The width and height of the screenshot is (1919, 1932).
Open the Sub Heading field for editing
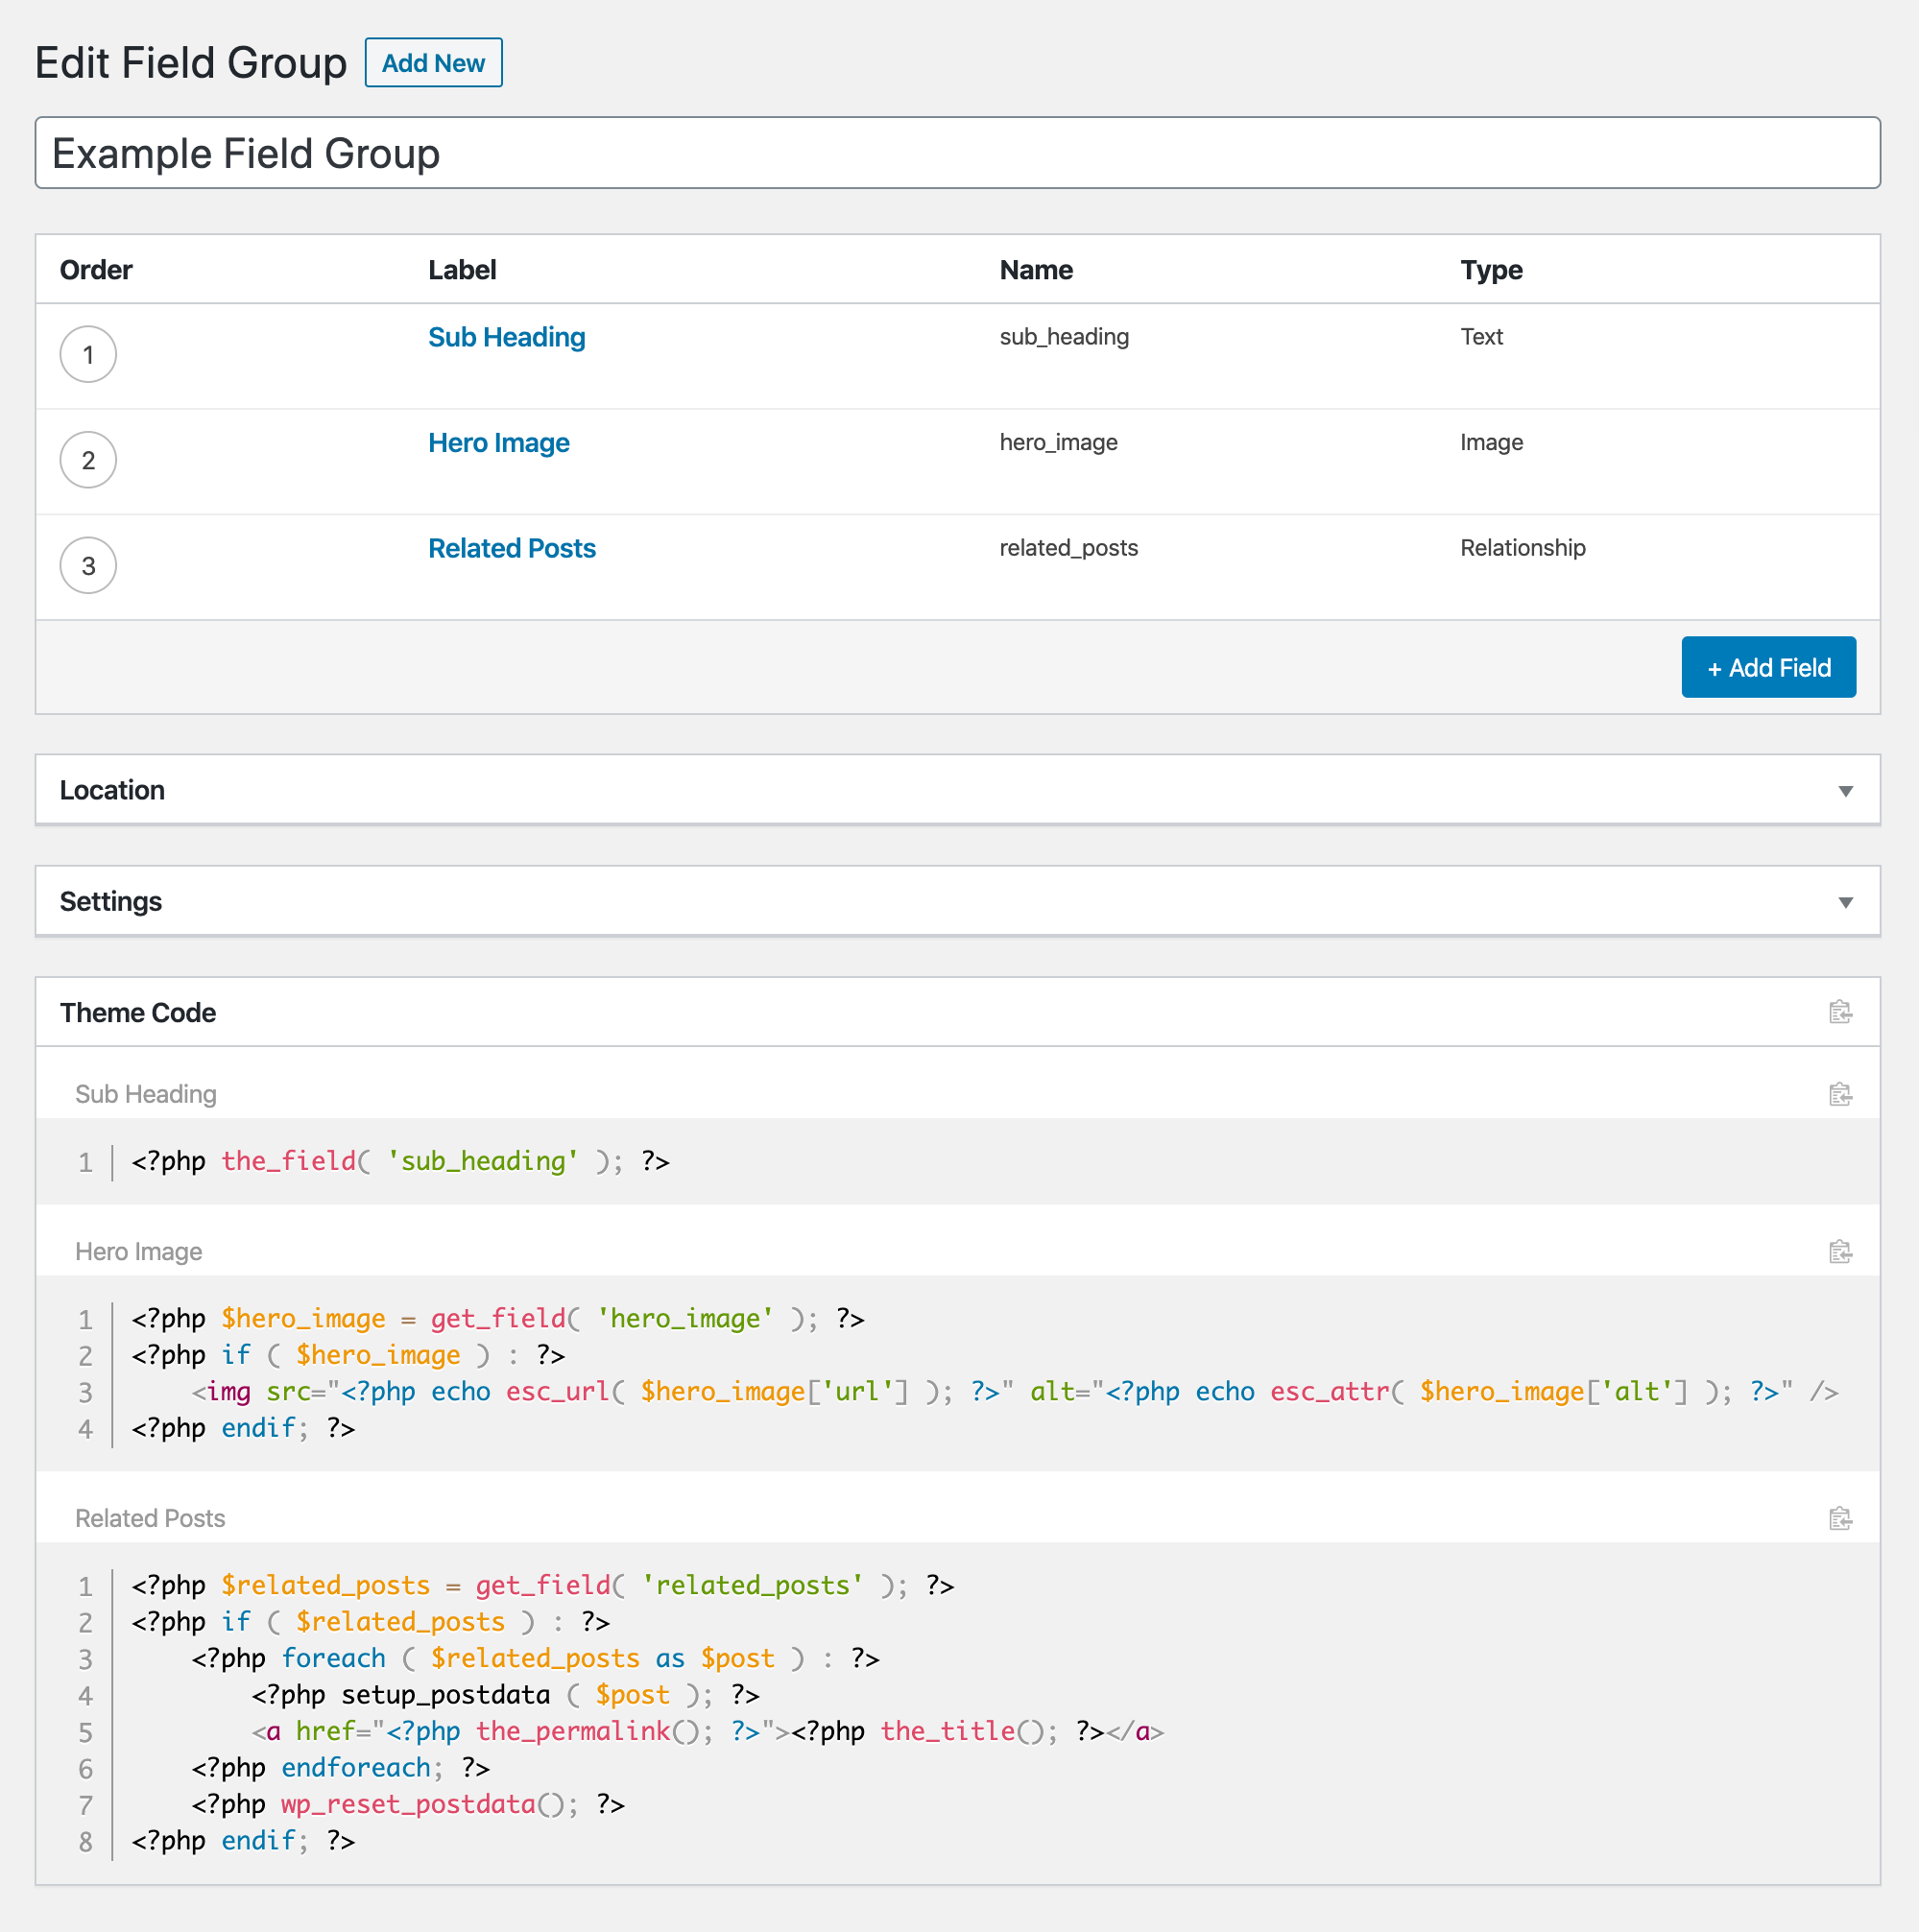point(506,337)
